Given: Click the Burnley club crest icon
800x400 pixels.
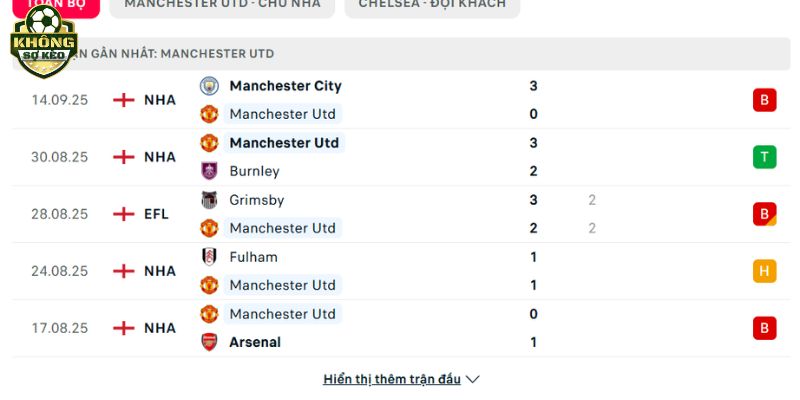Looking at the screenshot, I should coord(209,171).
